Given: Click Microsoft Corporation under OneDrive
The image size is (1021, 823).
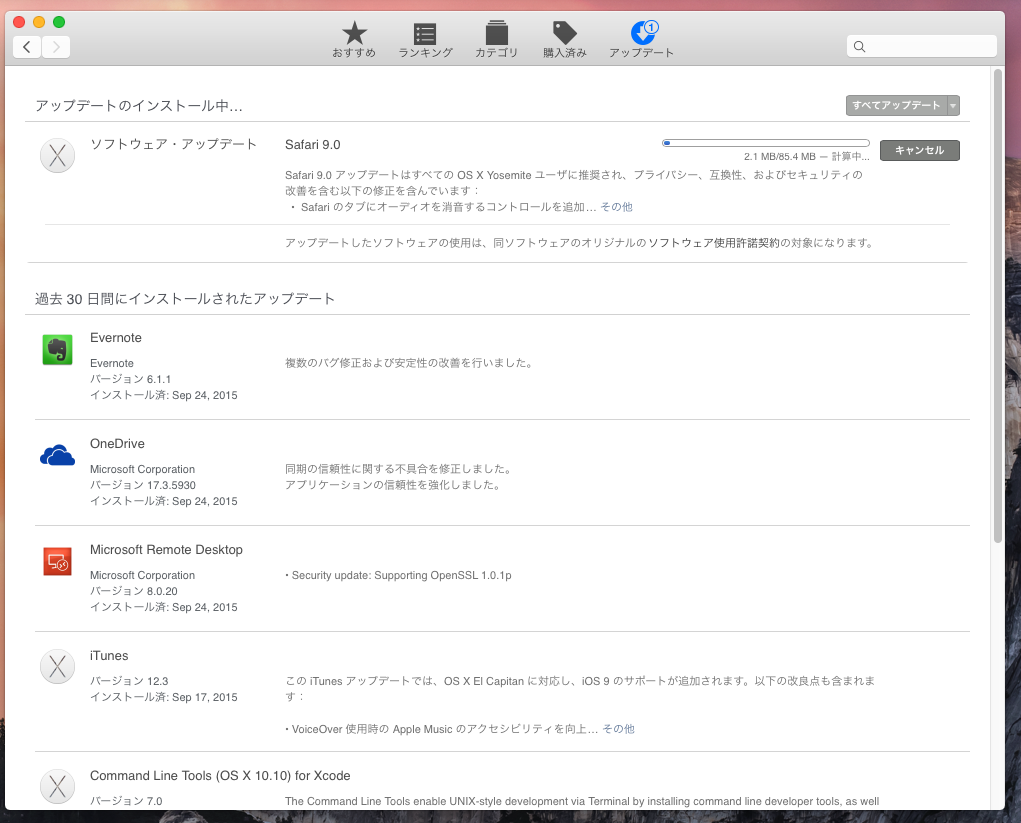Looking at the screenshot, I should [142, 469].
